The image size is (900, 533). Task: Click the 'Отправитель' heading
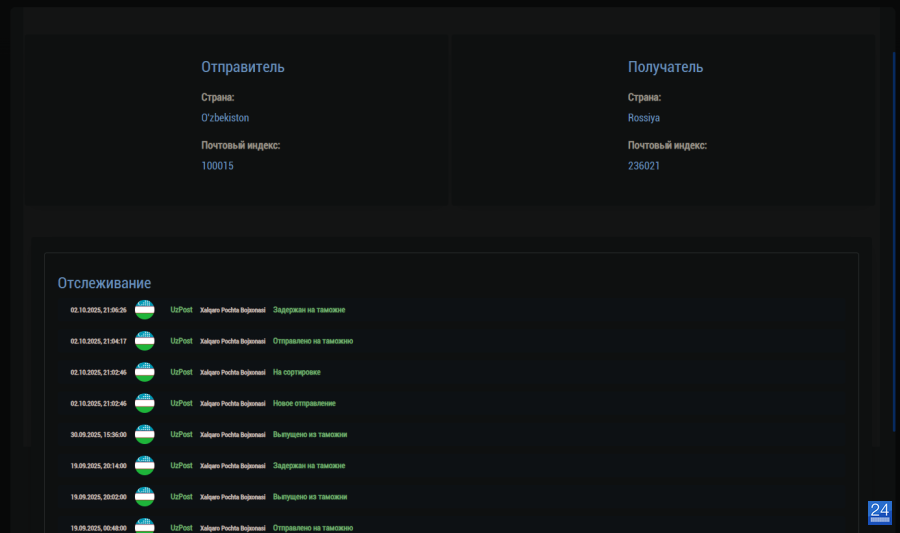[x=243, y=67]
